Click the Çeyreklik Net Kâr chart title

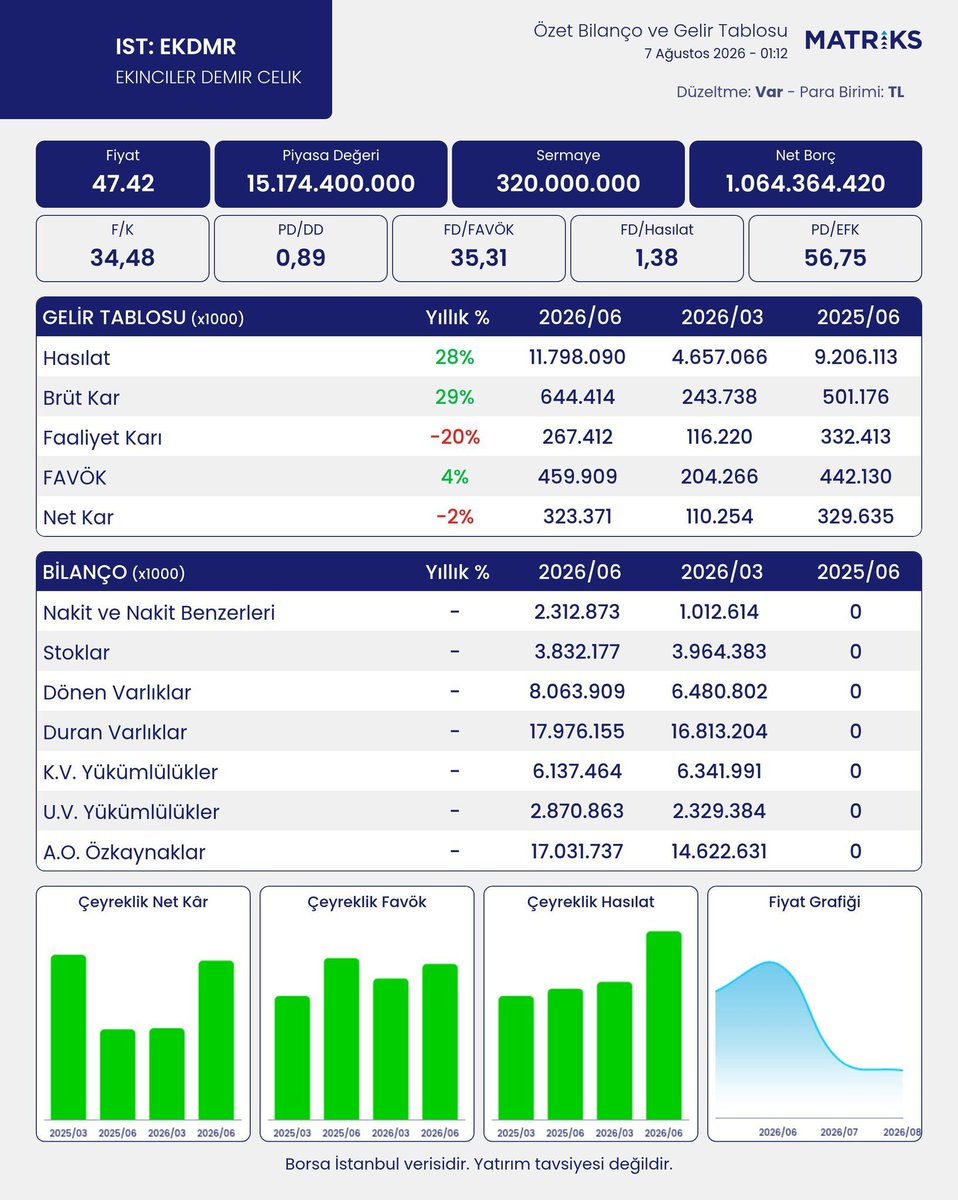[143, 902]
